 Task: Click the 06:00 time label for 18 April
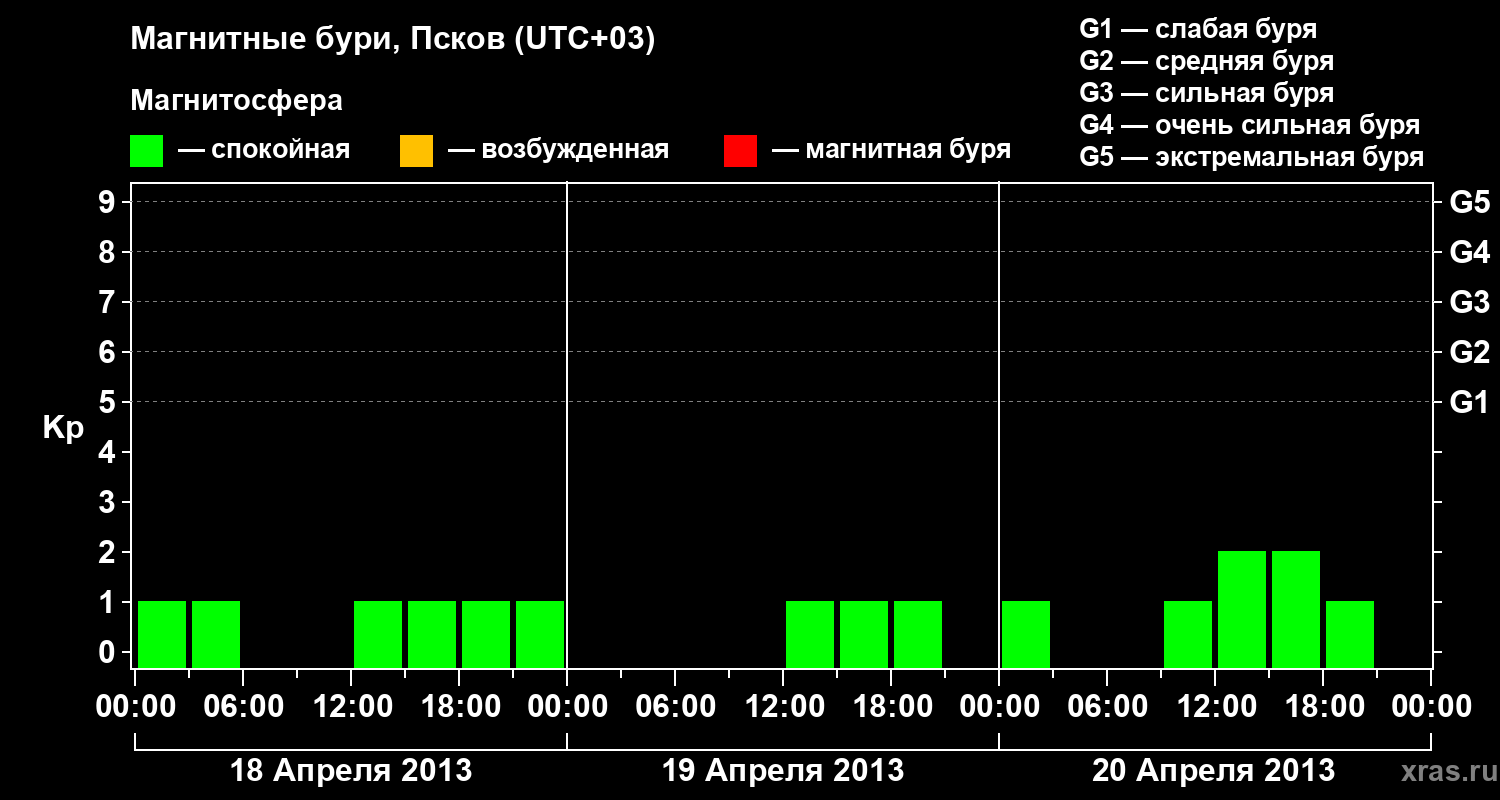243,706
